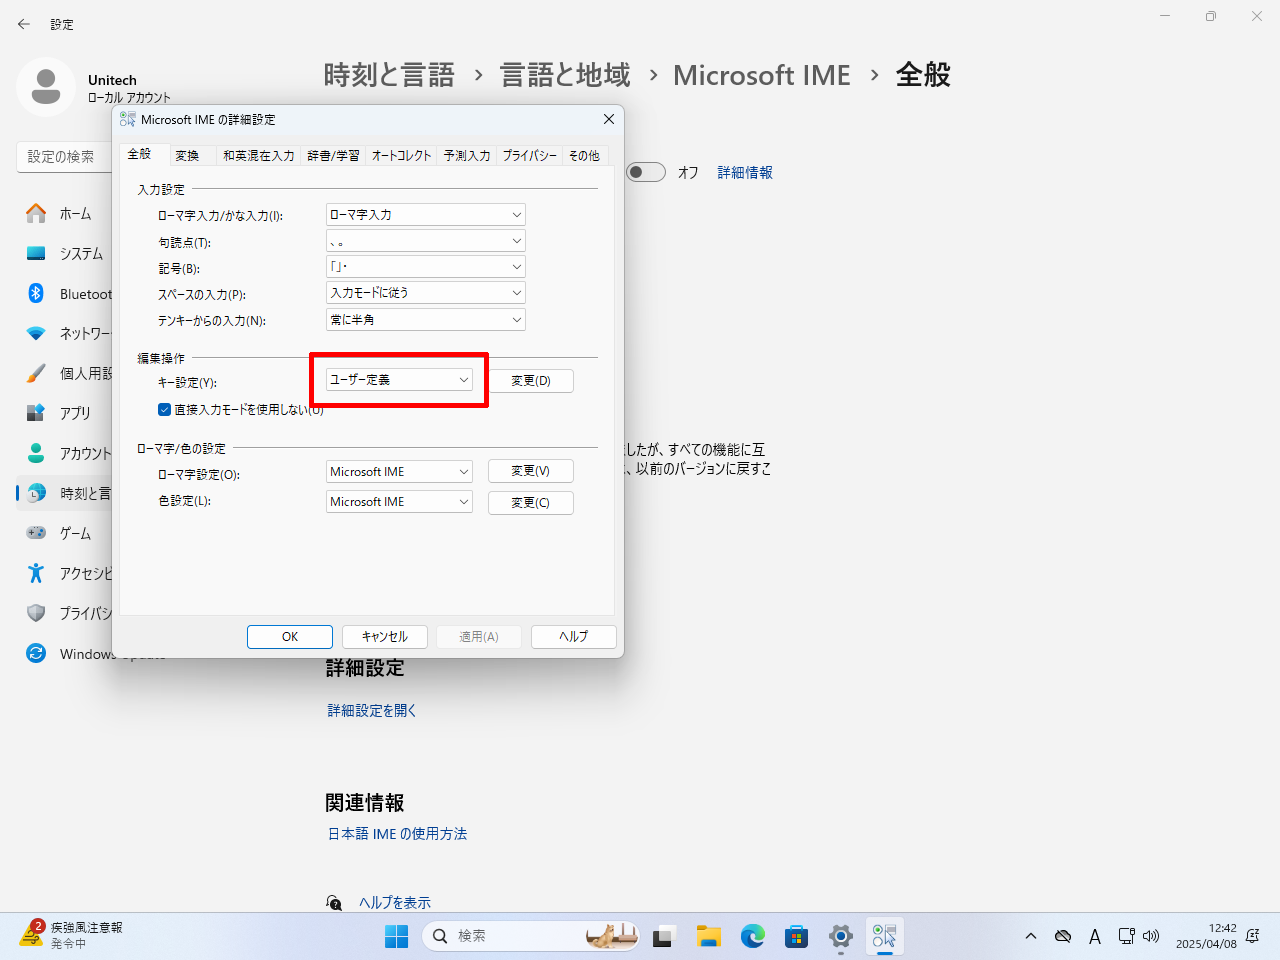
Task: Open the notification bell icon in tray
Action: pos(1253,936)
